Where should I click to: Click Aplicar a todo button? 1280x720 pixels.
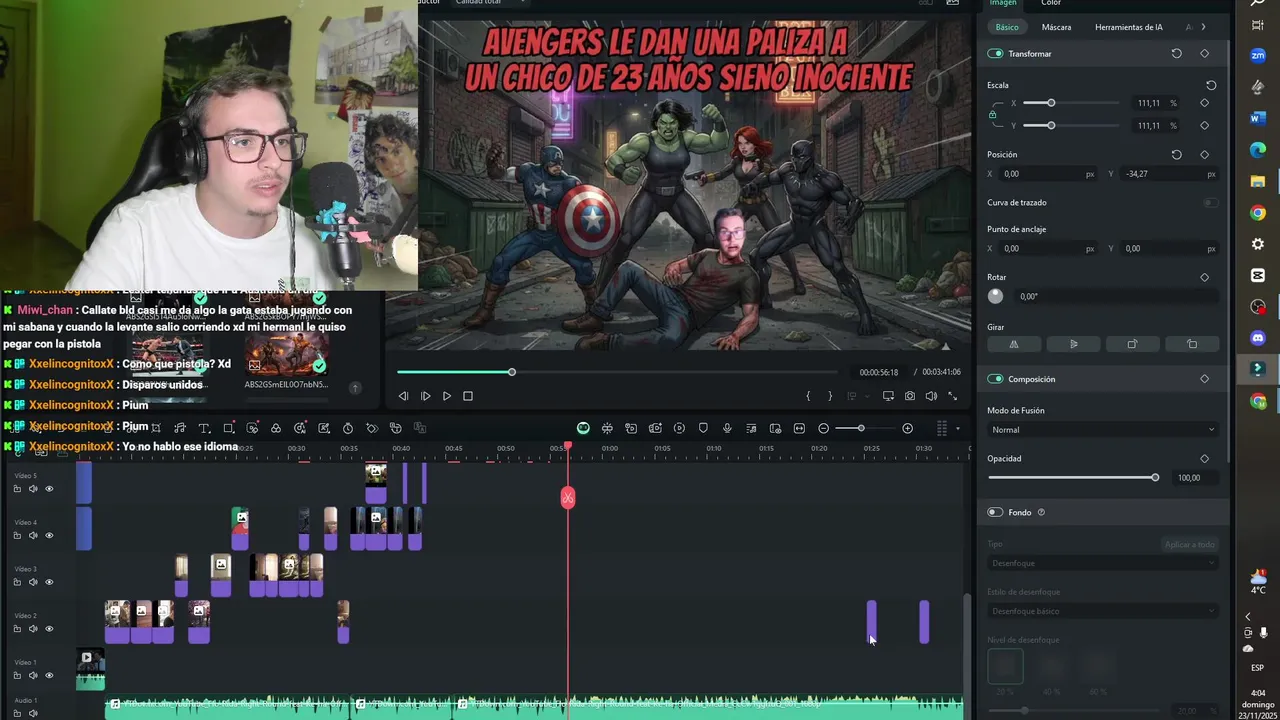click(1190, 544)
